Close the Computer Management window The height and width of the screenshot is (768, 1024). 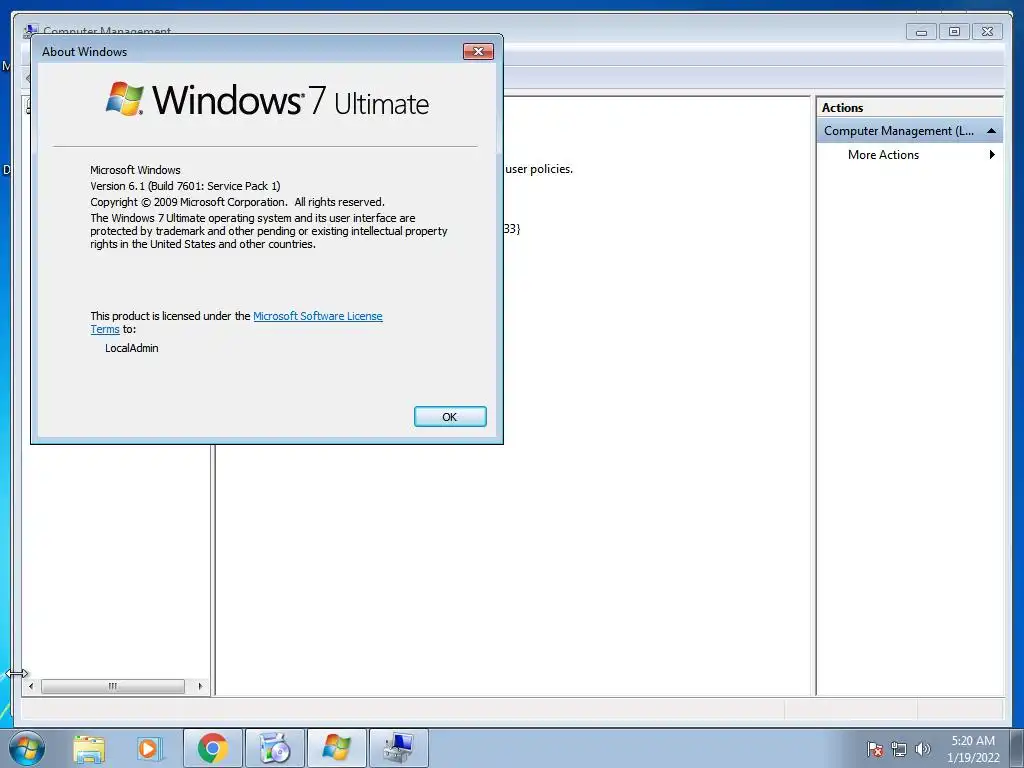[987, 31]
